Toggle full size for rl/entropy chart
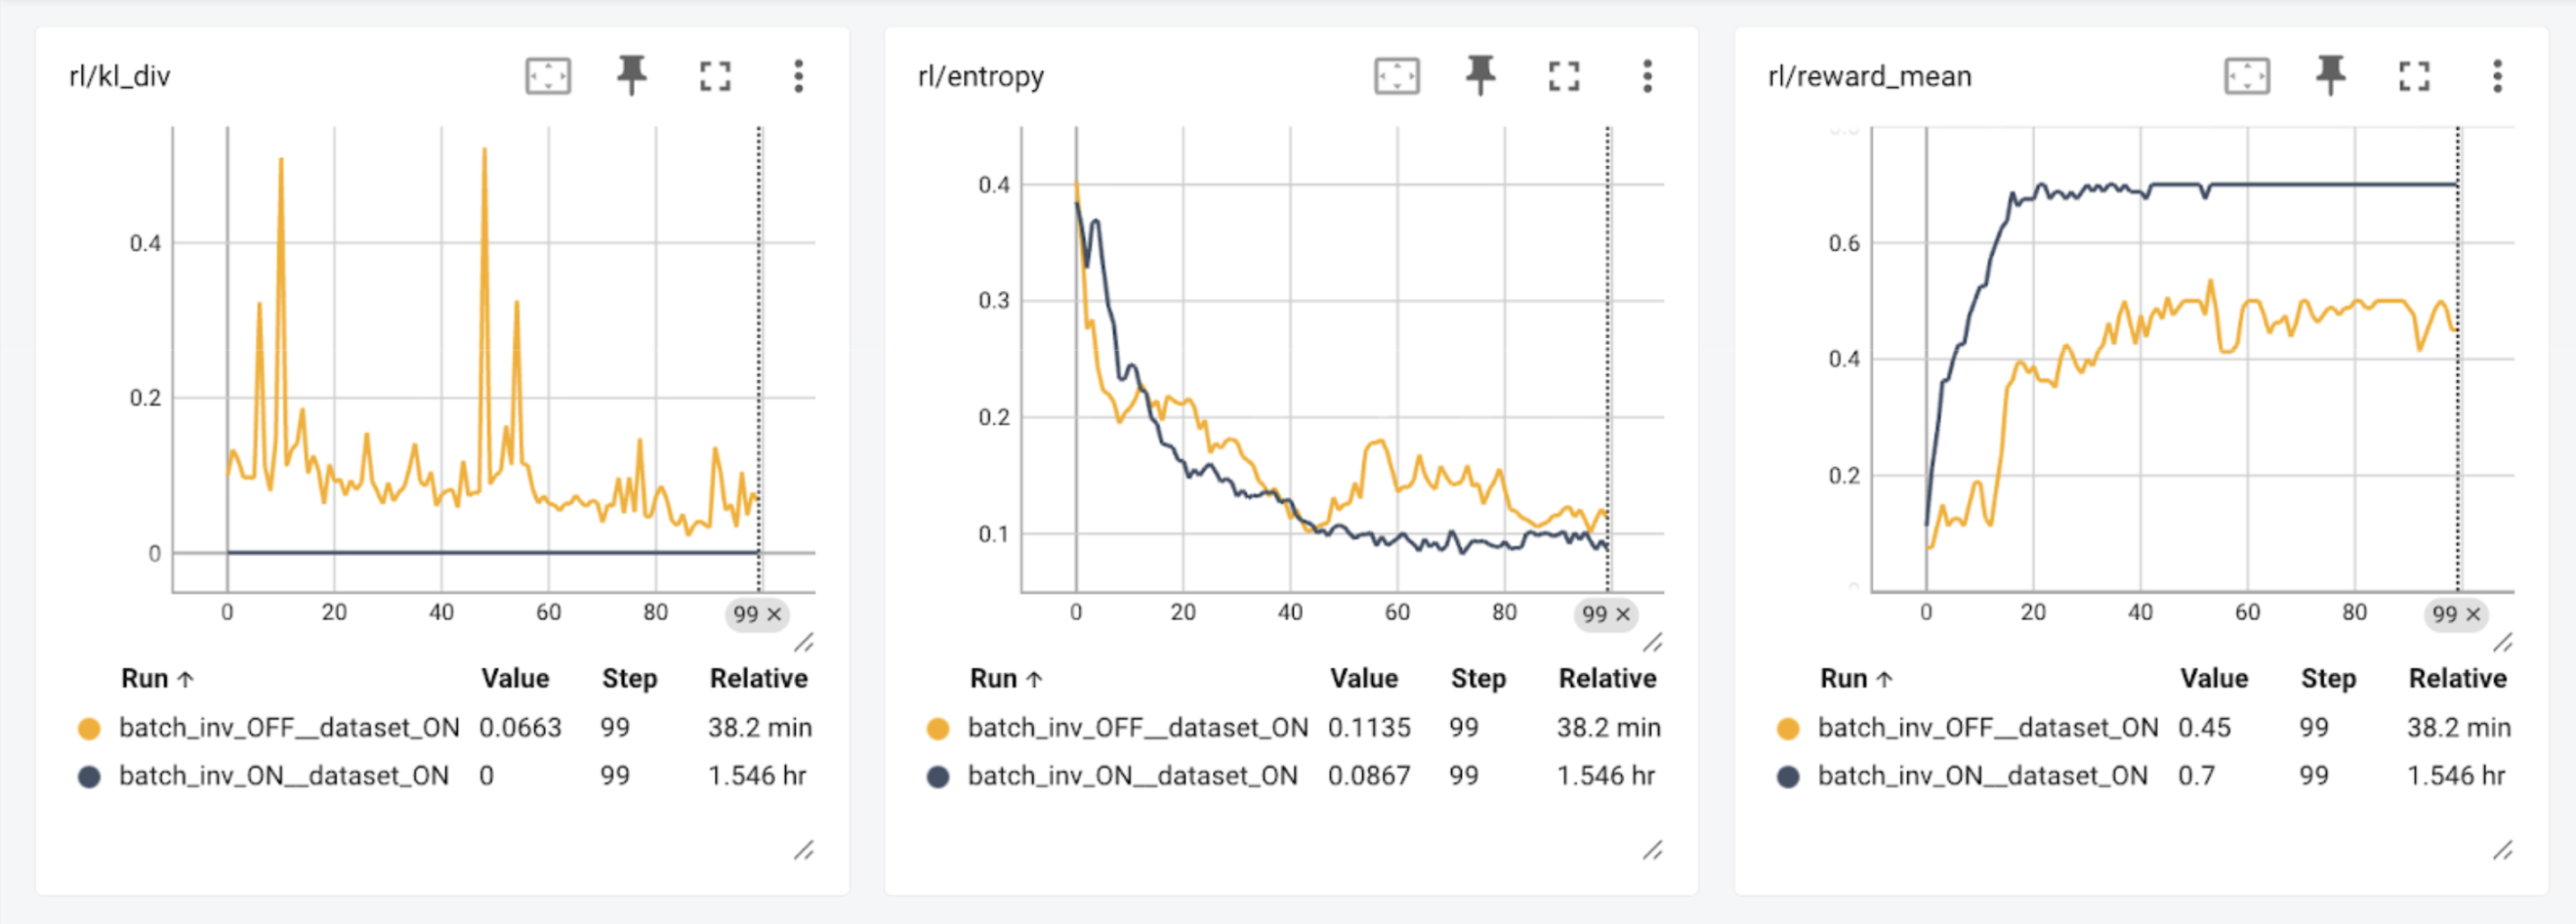The width and height of the screenshot is (2576, 924). [1564, 76]
